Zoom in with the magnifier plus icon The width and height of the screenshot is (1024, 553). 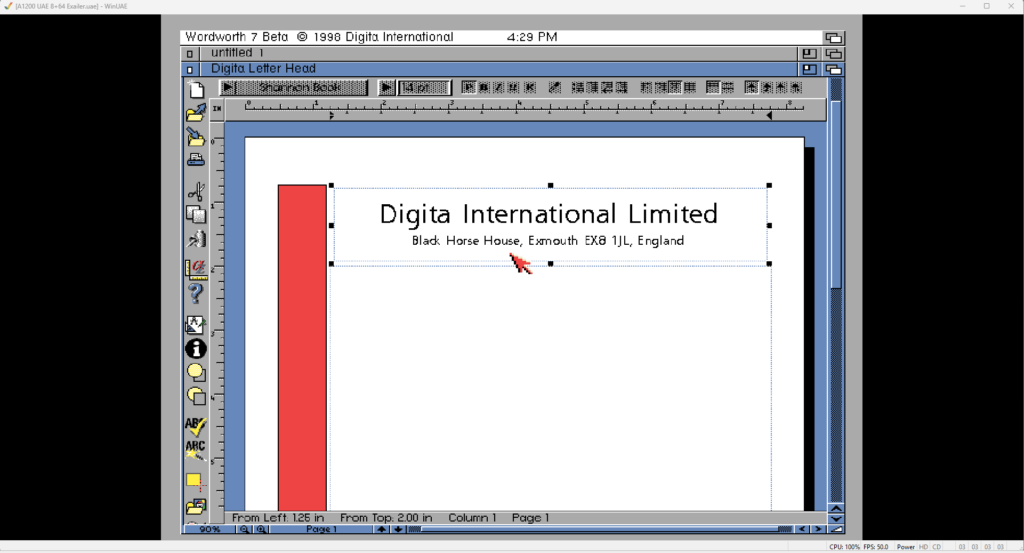tap(261, 529)
